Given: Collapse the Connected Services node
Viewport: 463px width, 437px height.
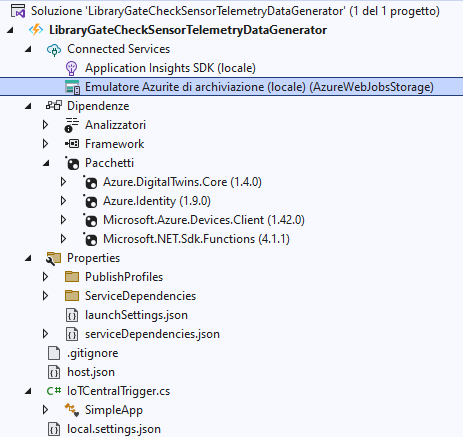Looking at the screenshot, I should click(x=28, y=49).
